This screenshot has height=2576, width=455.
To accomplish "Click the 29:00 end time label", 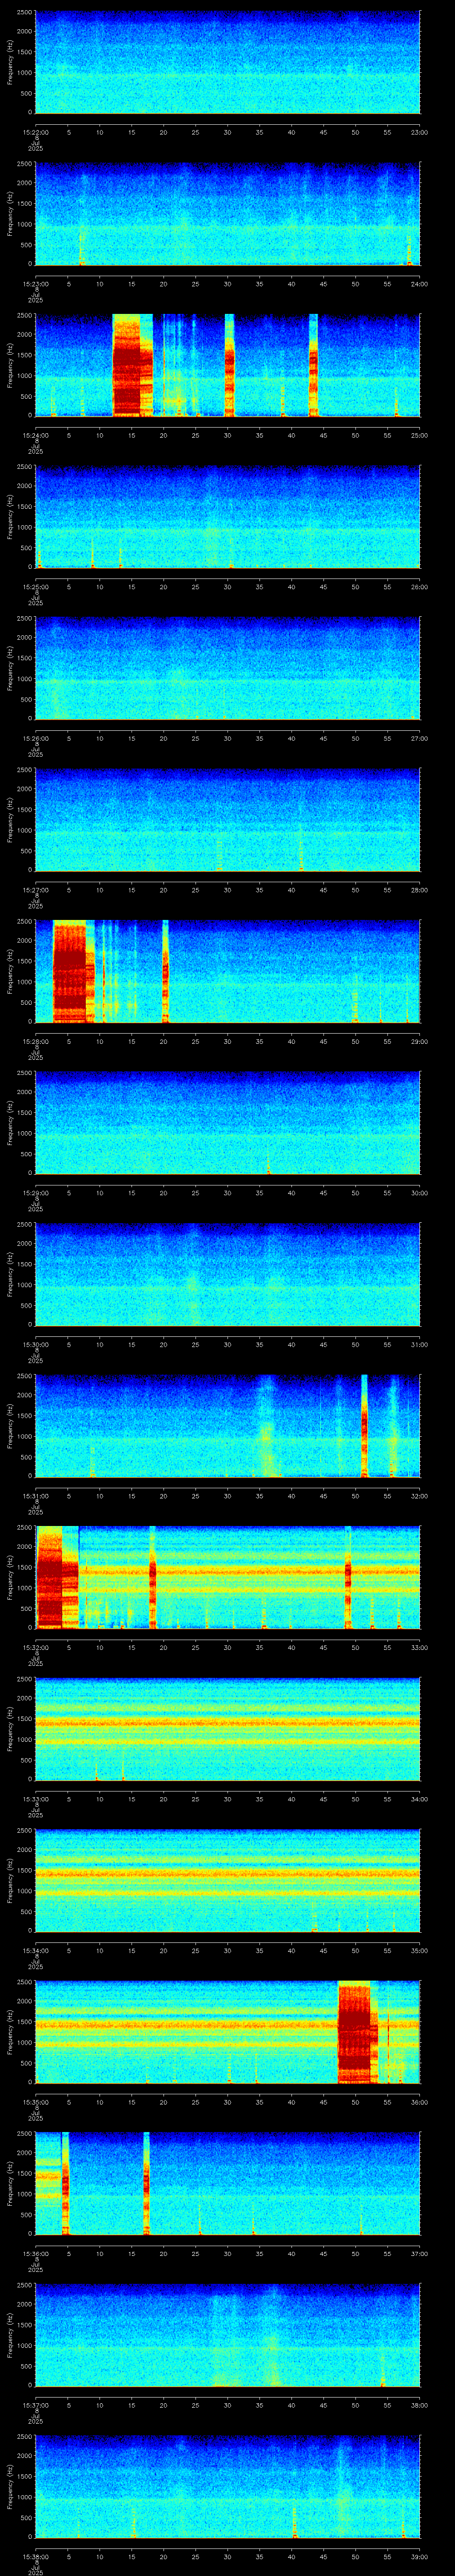I will pyautogui.click(x=419, y=1041).
